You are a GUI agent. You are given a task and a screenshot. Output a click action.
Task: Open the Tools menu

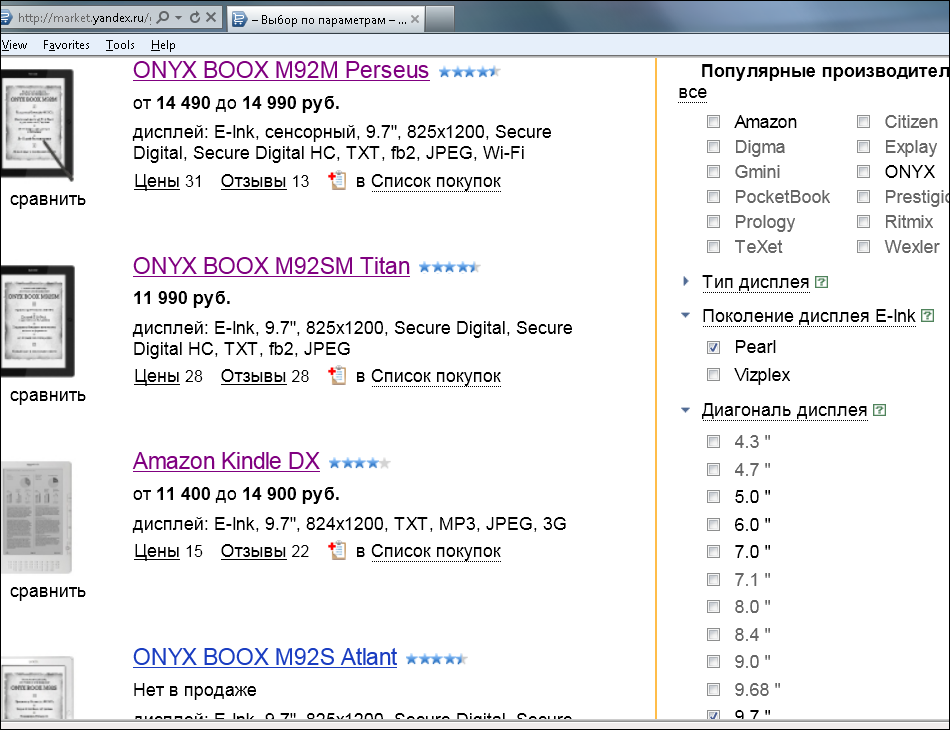click(x=120, y=45)
